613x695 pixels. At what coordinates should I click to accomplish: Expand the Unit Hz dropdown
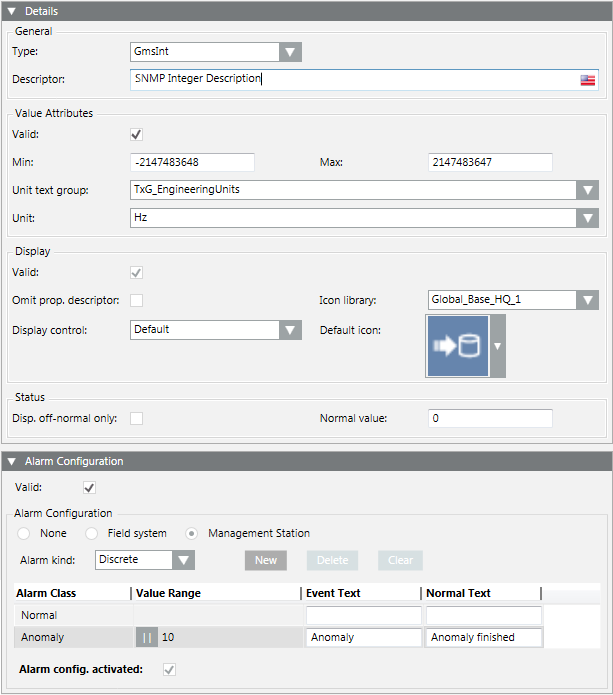(587, 217)
